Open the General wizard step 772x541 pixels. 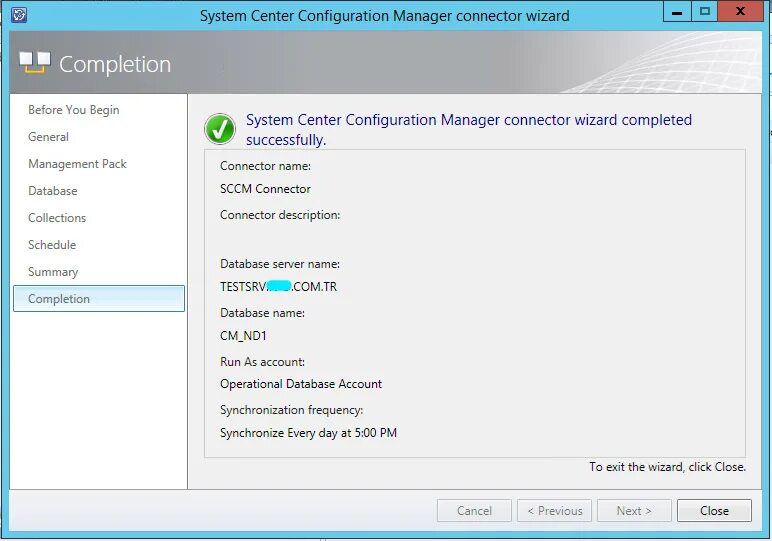[x=48, y=137]
